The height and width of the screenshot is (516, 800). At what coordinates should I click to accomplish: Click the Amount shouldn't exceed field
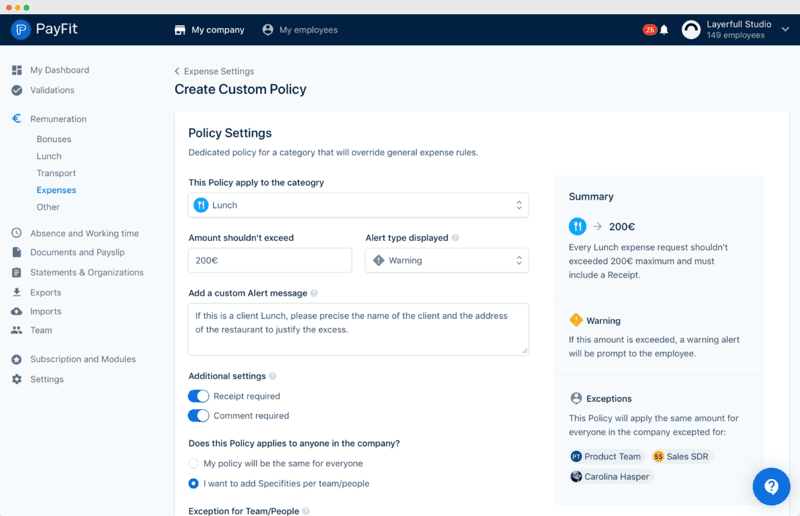click(x=270, y=260)
